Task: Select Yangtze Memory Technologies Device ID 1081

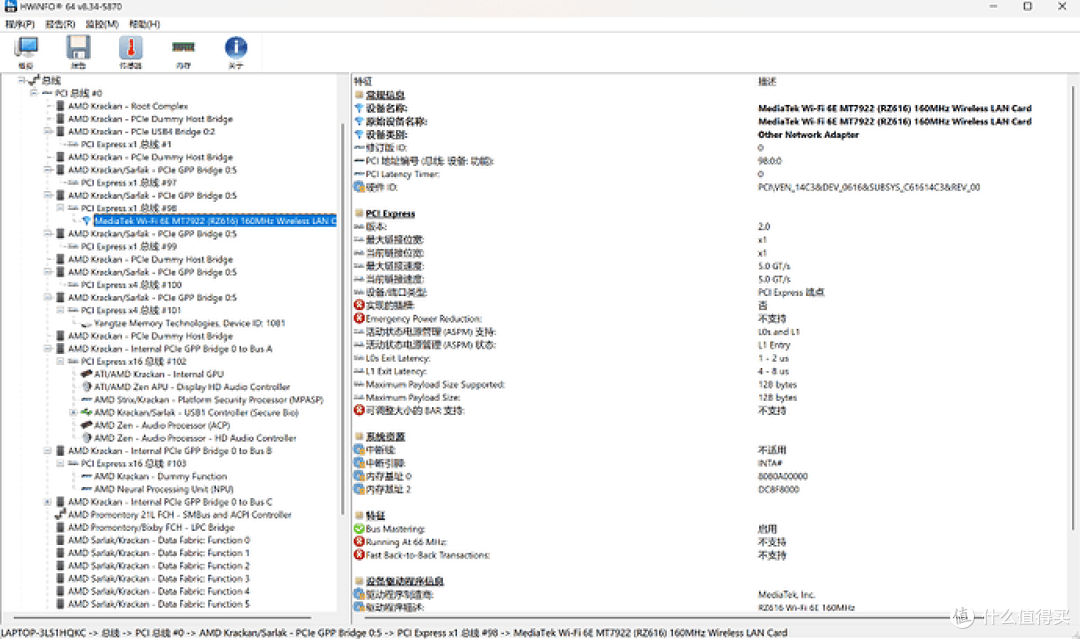Action: click(x=189, y=323)
